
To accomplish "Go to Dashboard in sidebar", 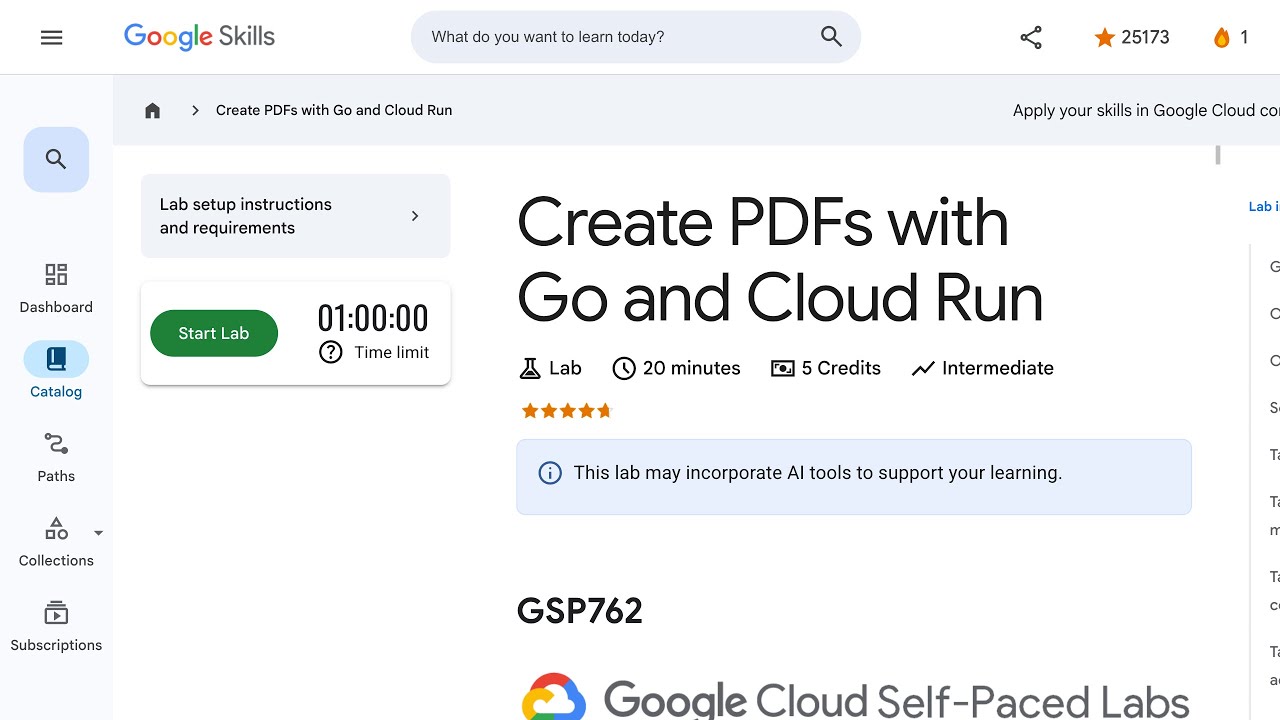I will pos(56,289).
